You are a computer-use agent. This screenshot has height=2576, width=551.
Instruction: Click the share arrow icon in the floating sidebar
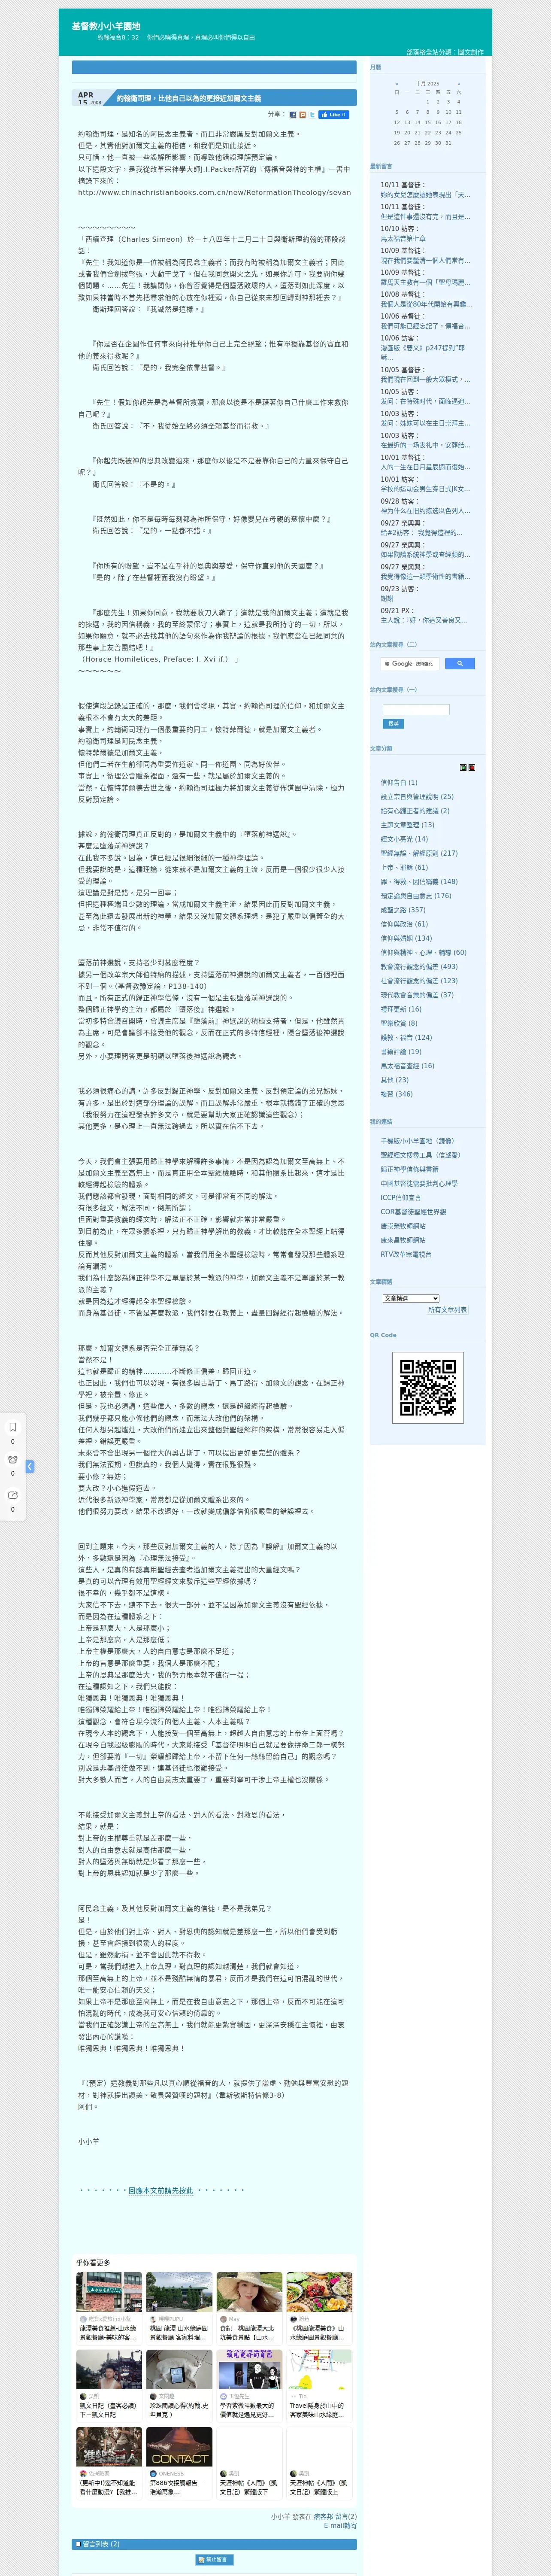click(x=13, y=1495)
